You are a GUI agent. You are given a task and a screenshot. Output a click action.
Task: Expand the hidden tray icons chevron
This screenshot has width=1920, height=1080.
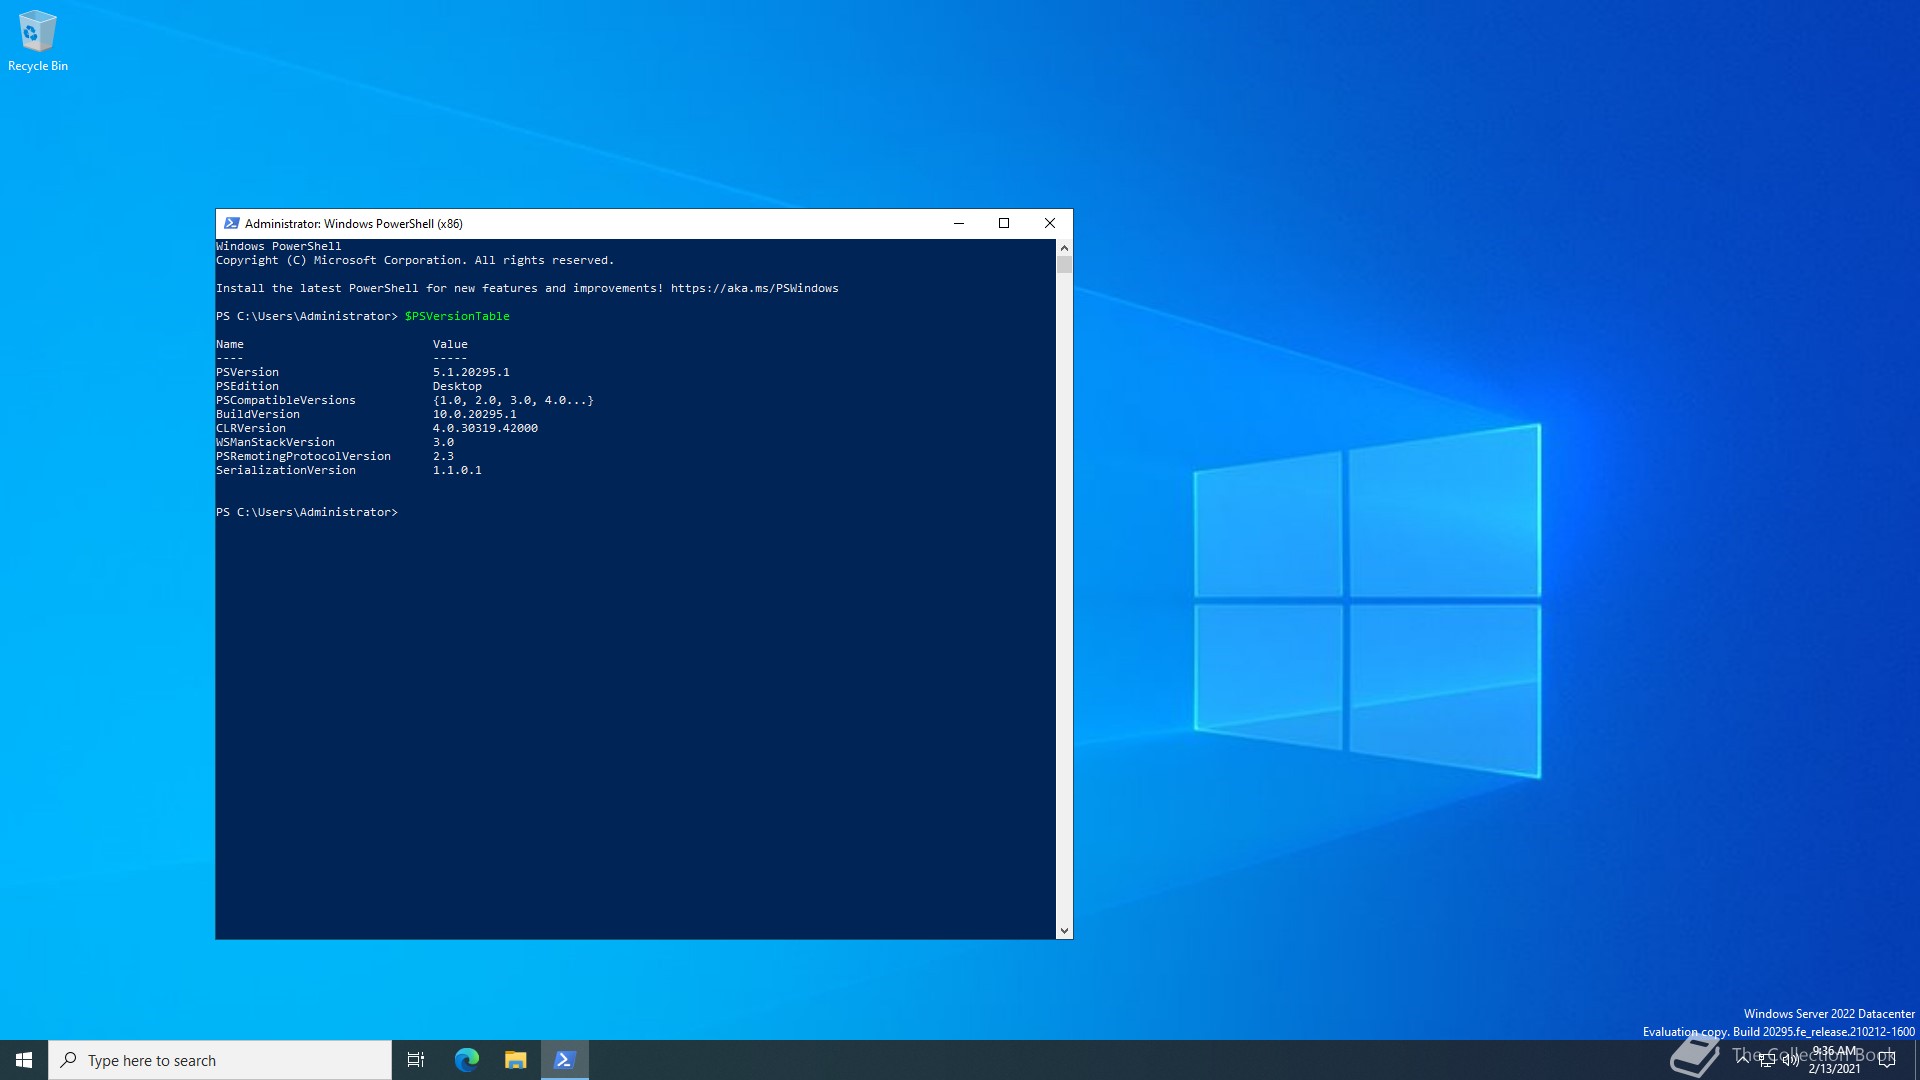pyautogui.click(x=1743, y=1058)
